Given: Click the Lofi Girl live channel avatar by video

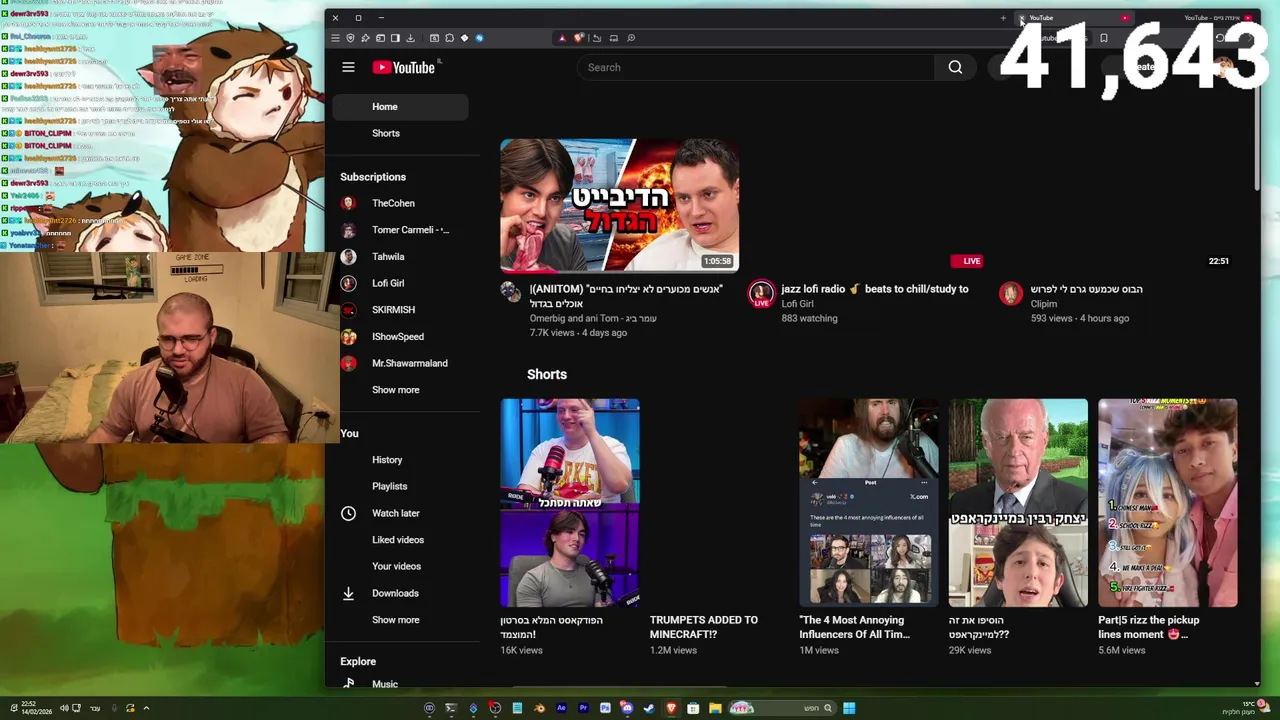Looking at the screenshot, I should 761,293.
